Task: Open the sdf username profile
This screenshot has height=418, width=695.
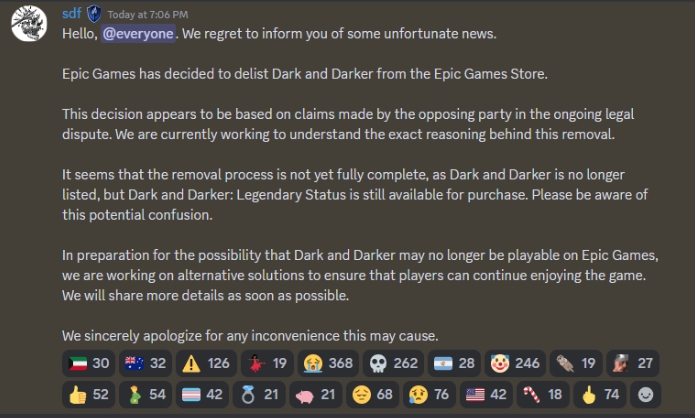Action: click(71, 13)
